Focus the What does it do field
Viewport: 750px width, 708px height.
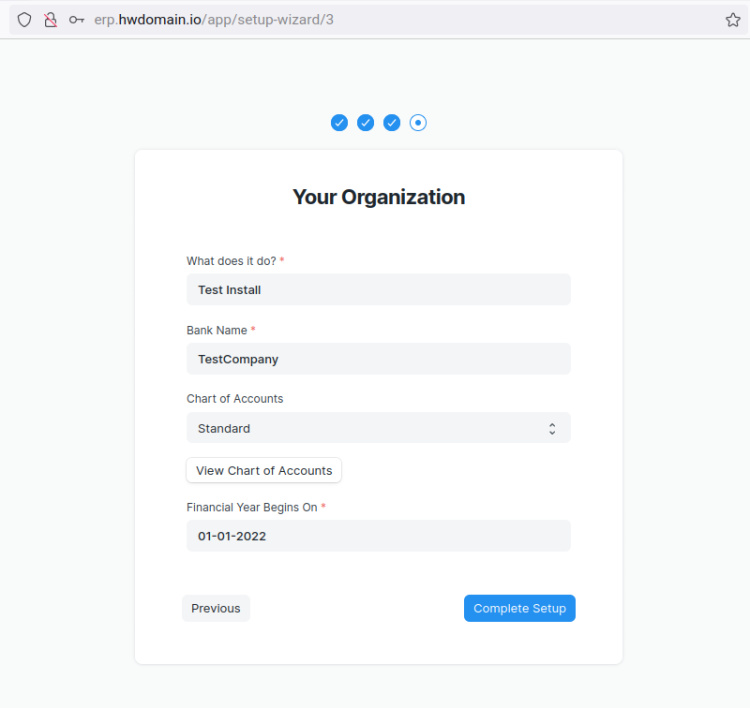pyautogui.click(x=378, y=290)
